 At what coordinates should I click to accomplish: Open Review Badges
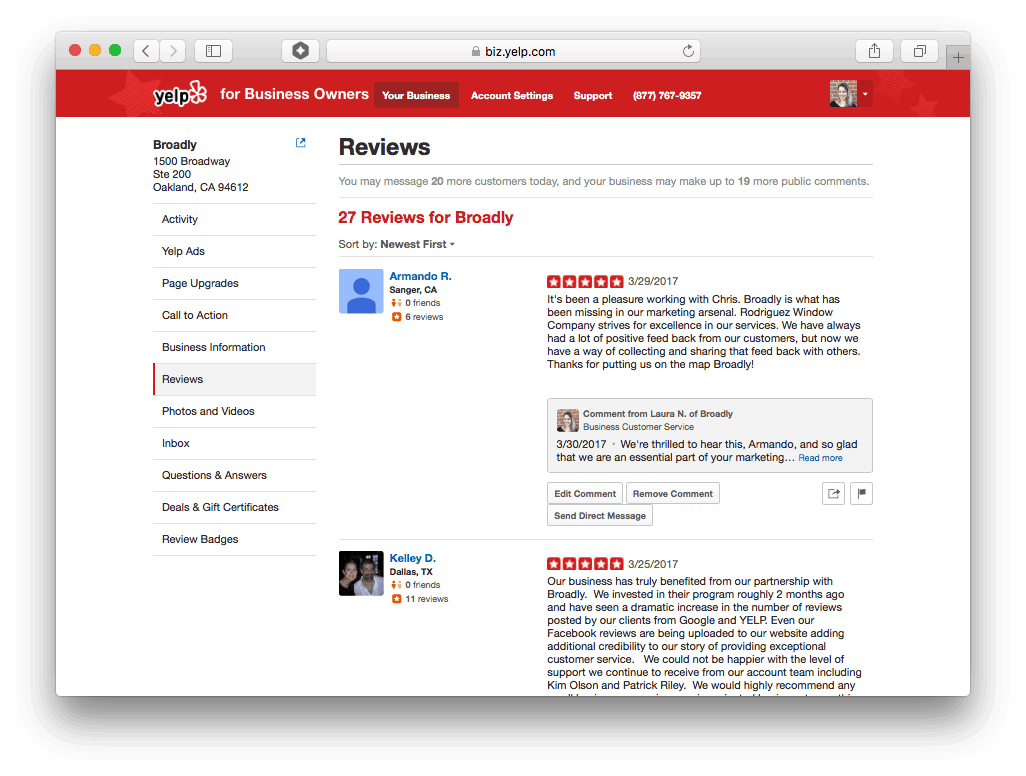234,540
